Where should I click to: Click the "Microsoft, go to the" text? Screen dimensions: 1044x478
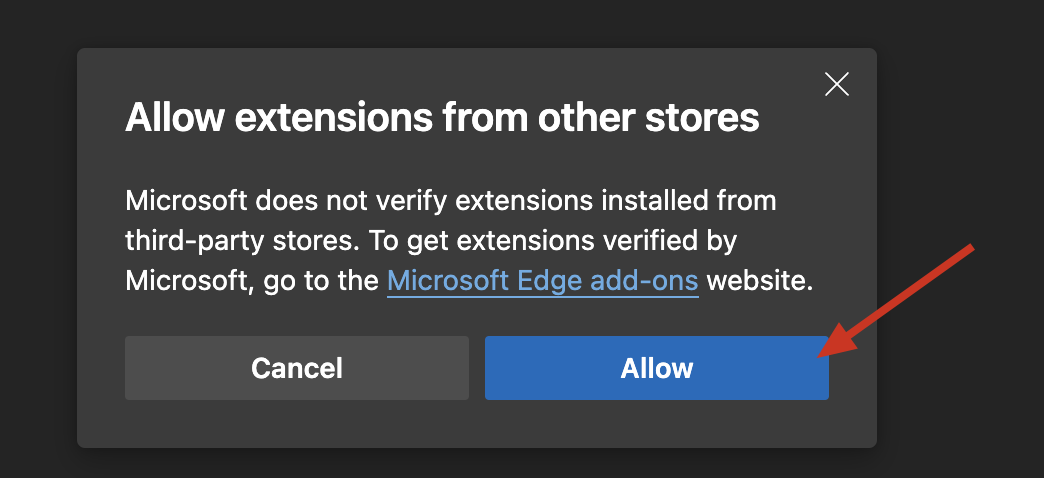251,280
